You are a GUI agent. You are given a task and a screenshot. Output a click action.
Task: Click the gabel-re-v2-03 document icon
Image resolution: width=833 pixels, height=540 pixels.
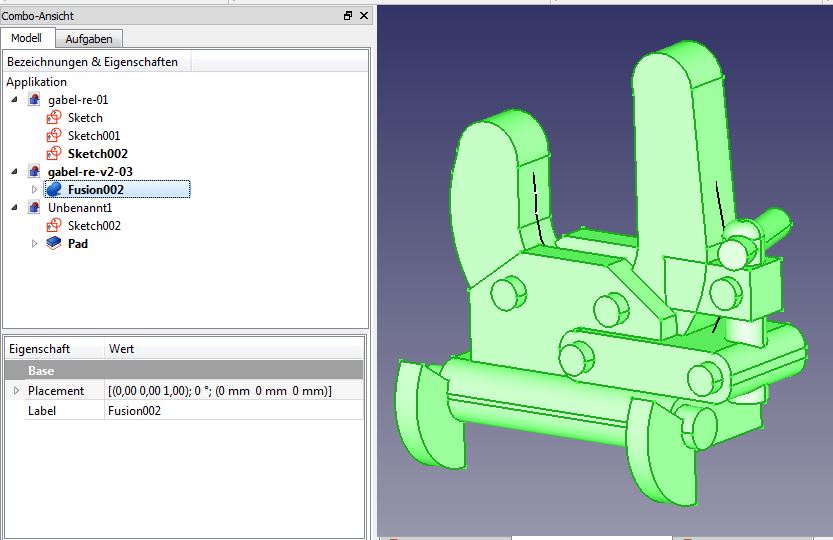(x=35, y=172)
